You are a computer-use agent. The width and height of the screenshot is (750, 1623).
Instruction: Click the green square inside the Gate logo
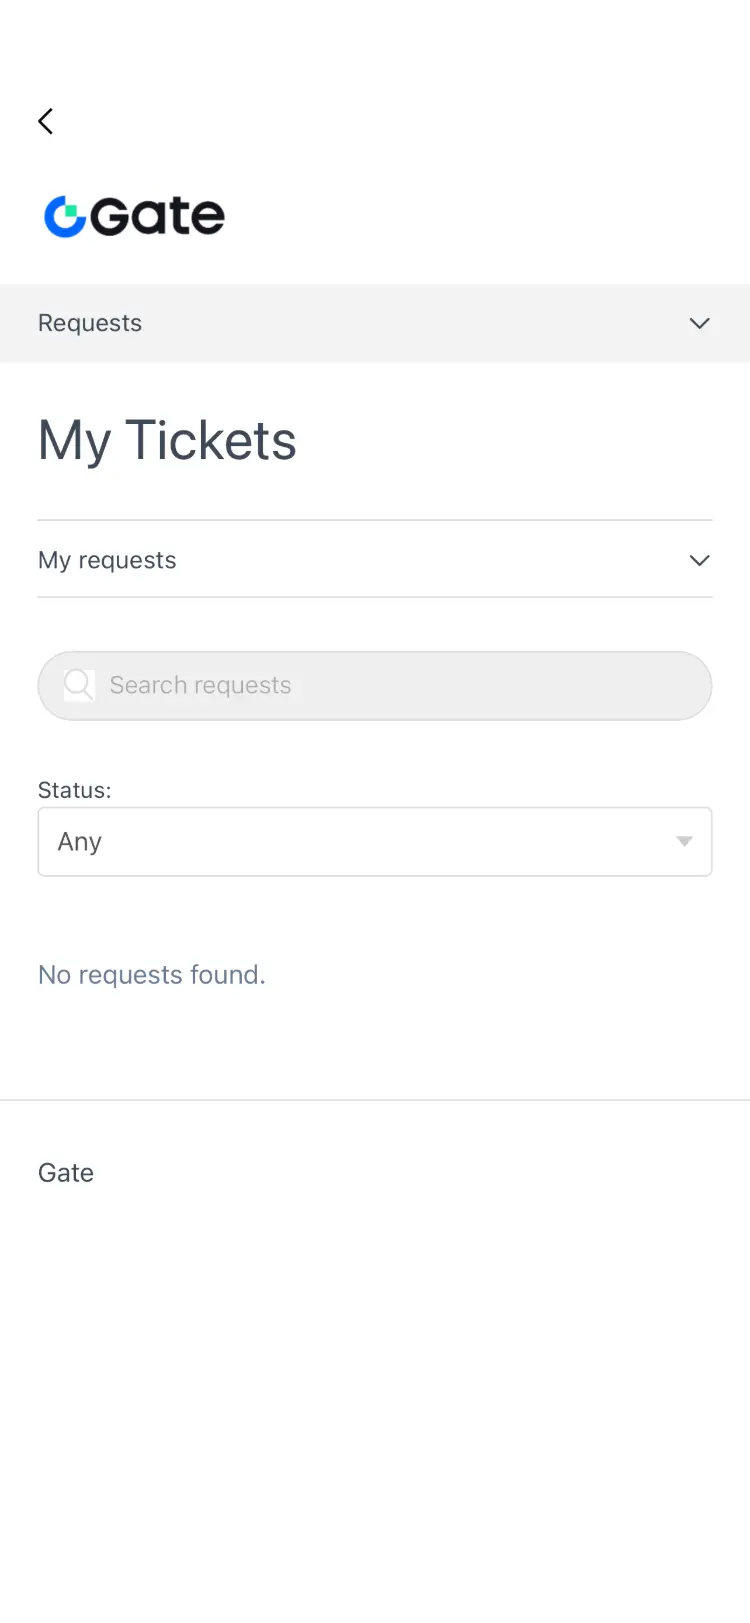pos(73,210)
